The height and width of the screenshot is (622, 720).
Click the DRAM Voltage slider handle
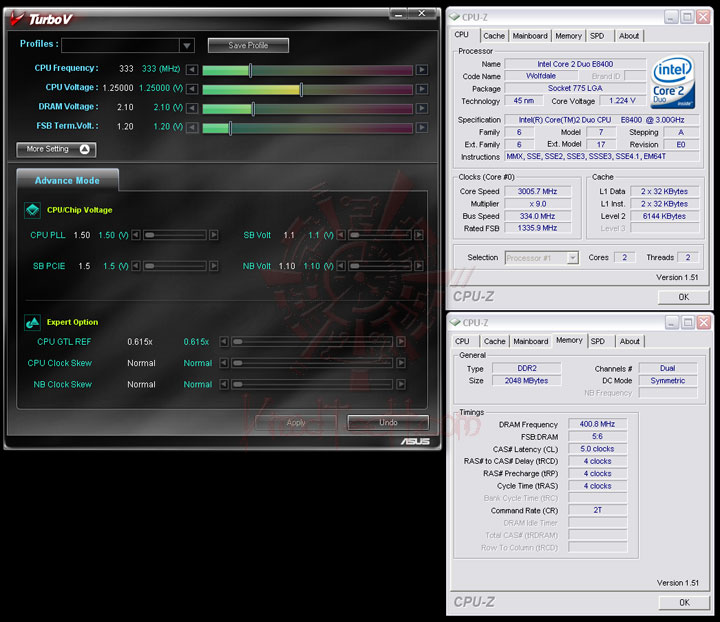click(x=253, y=109)
